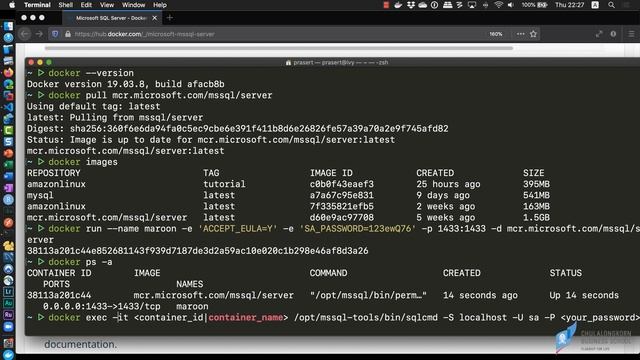
Task: Open the View menu
Action: [x=107, y=5]
